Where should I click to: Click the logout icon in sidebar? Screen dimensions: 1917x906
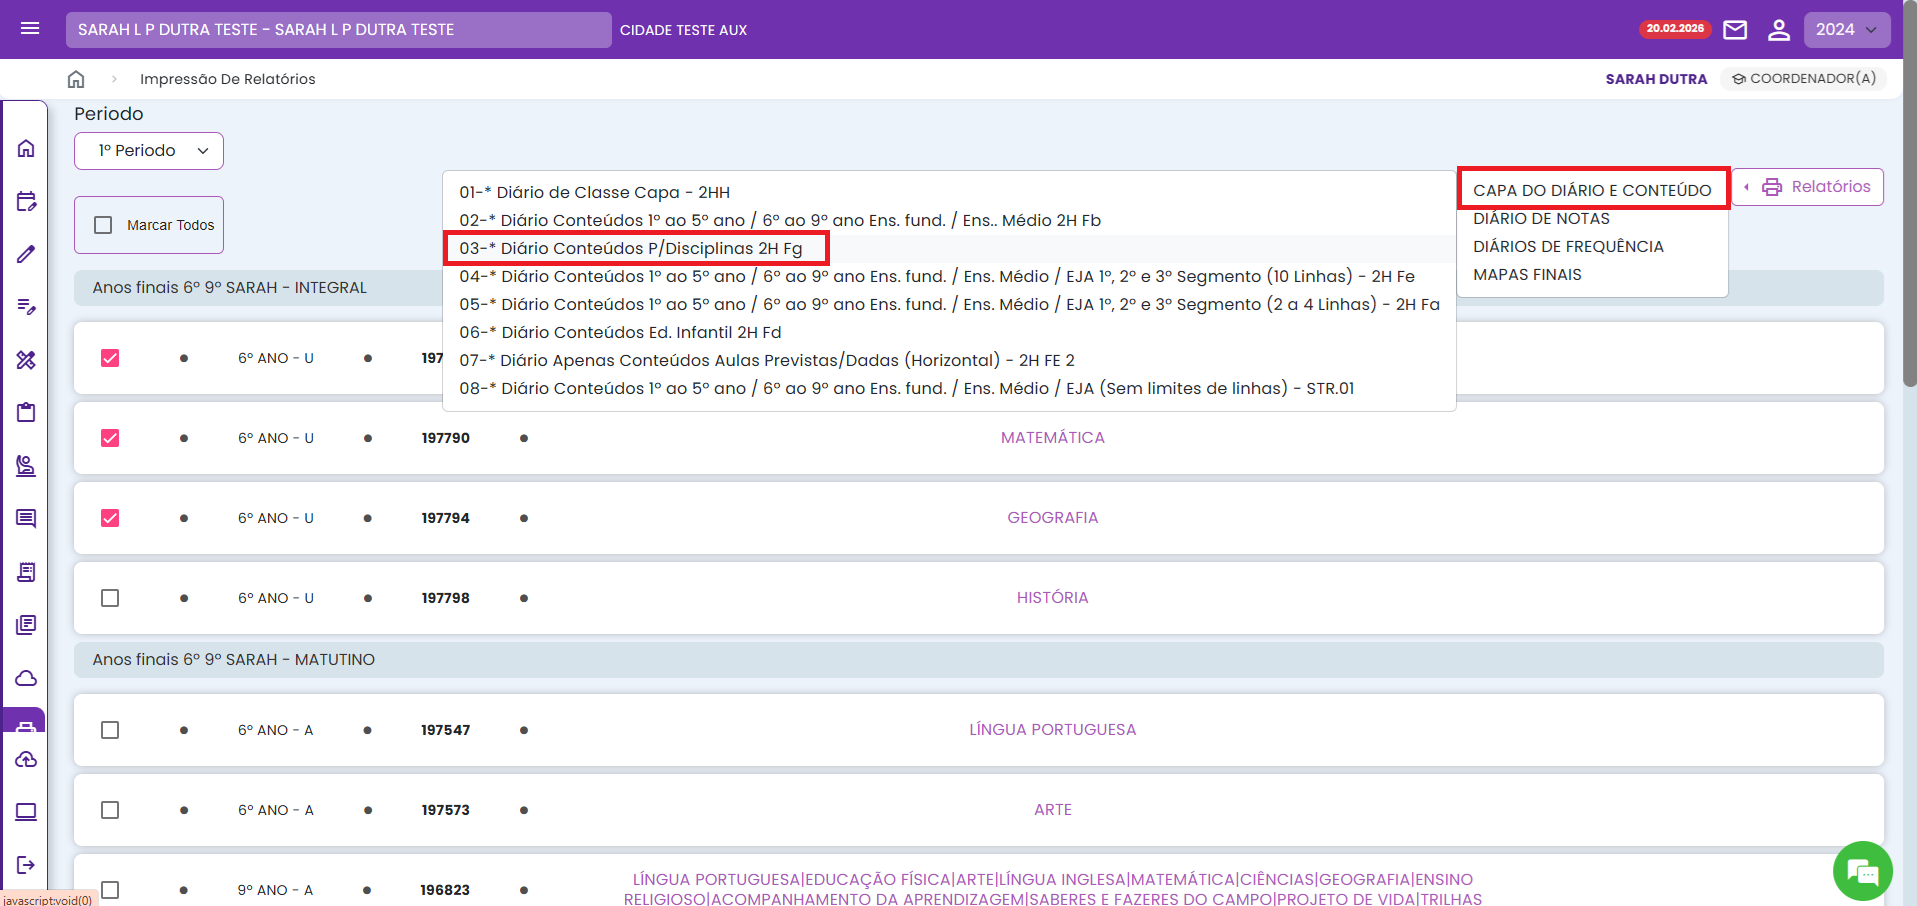pyautogui.click(x=26, y=864)
